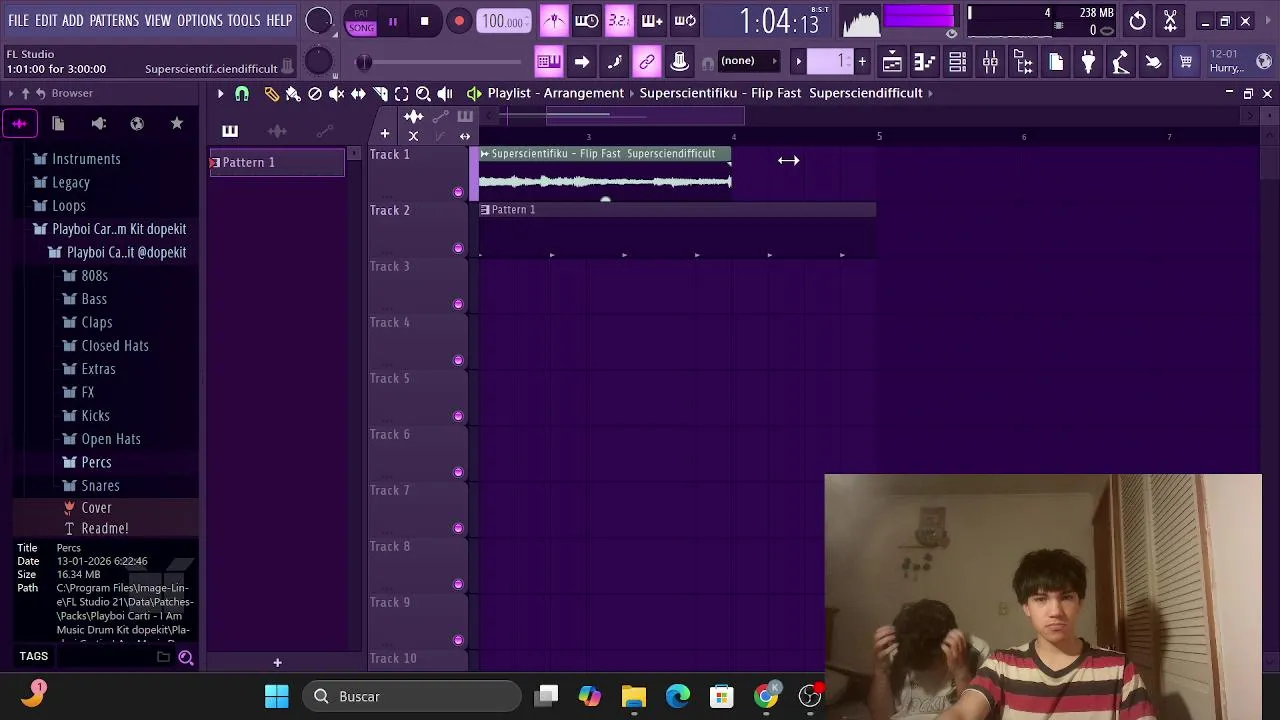Toggle the metronome button
Screen dimensions: 1280x720
click(554, 20)
